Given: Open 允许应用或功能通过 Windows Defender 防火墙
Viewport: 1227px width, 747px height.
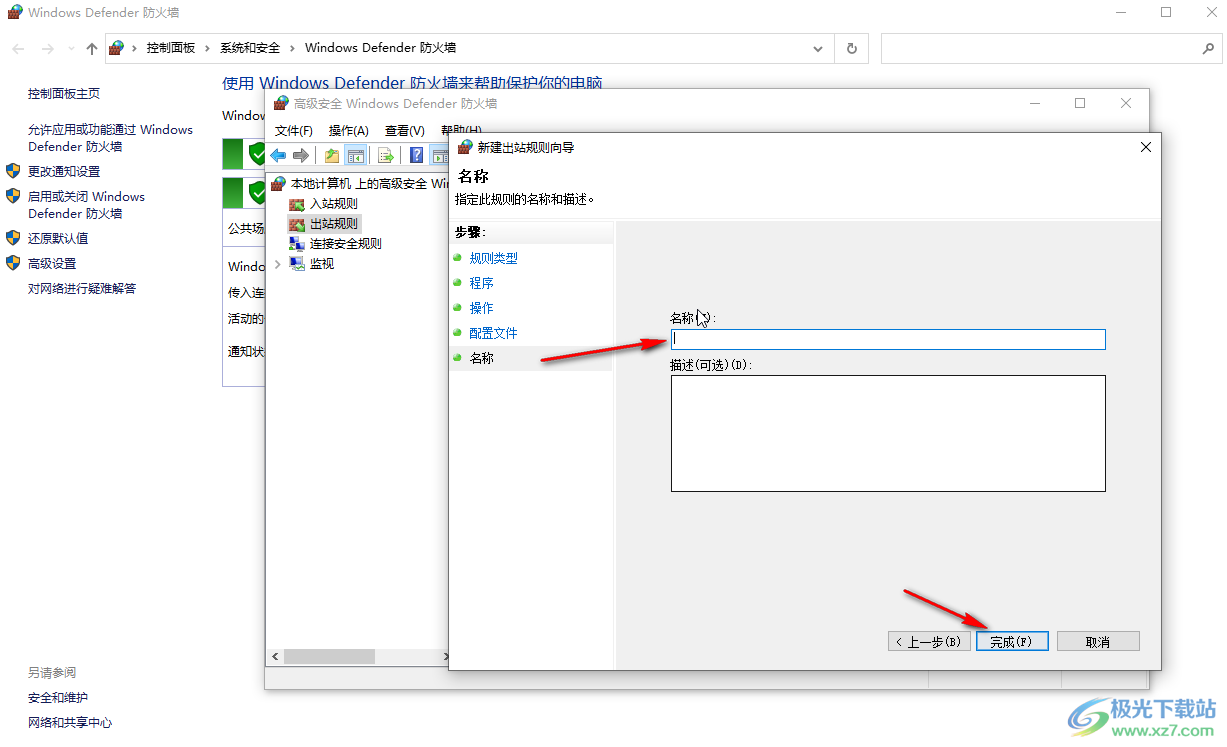Looking at the screenshot, I should click(x=110, y=138).
